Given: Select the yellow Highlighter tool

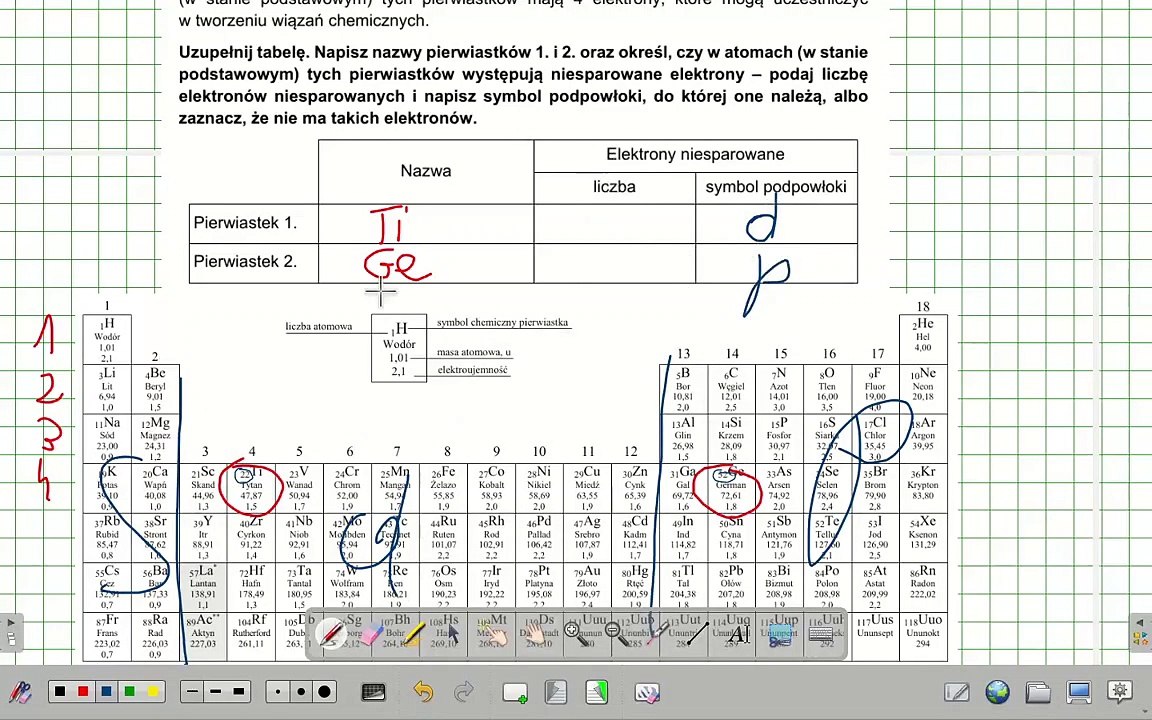Looking at the screenshot, I should click(414, 633).
